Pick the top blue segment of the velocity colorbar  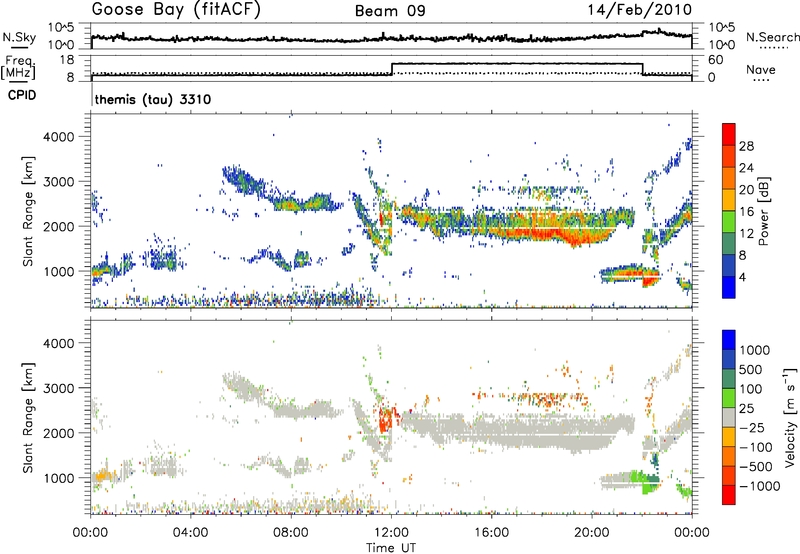pyautogui.click(x=729, y=340)
